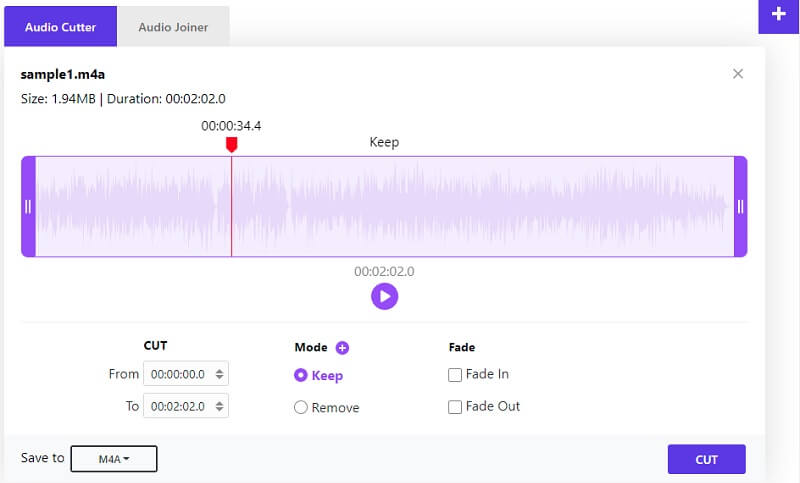The height and width of the screenshot is (483, 800).
Task: Enable the Fade In checkbox
Action: point(455,375)
